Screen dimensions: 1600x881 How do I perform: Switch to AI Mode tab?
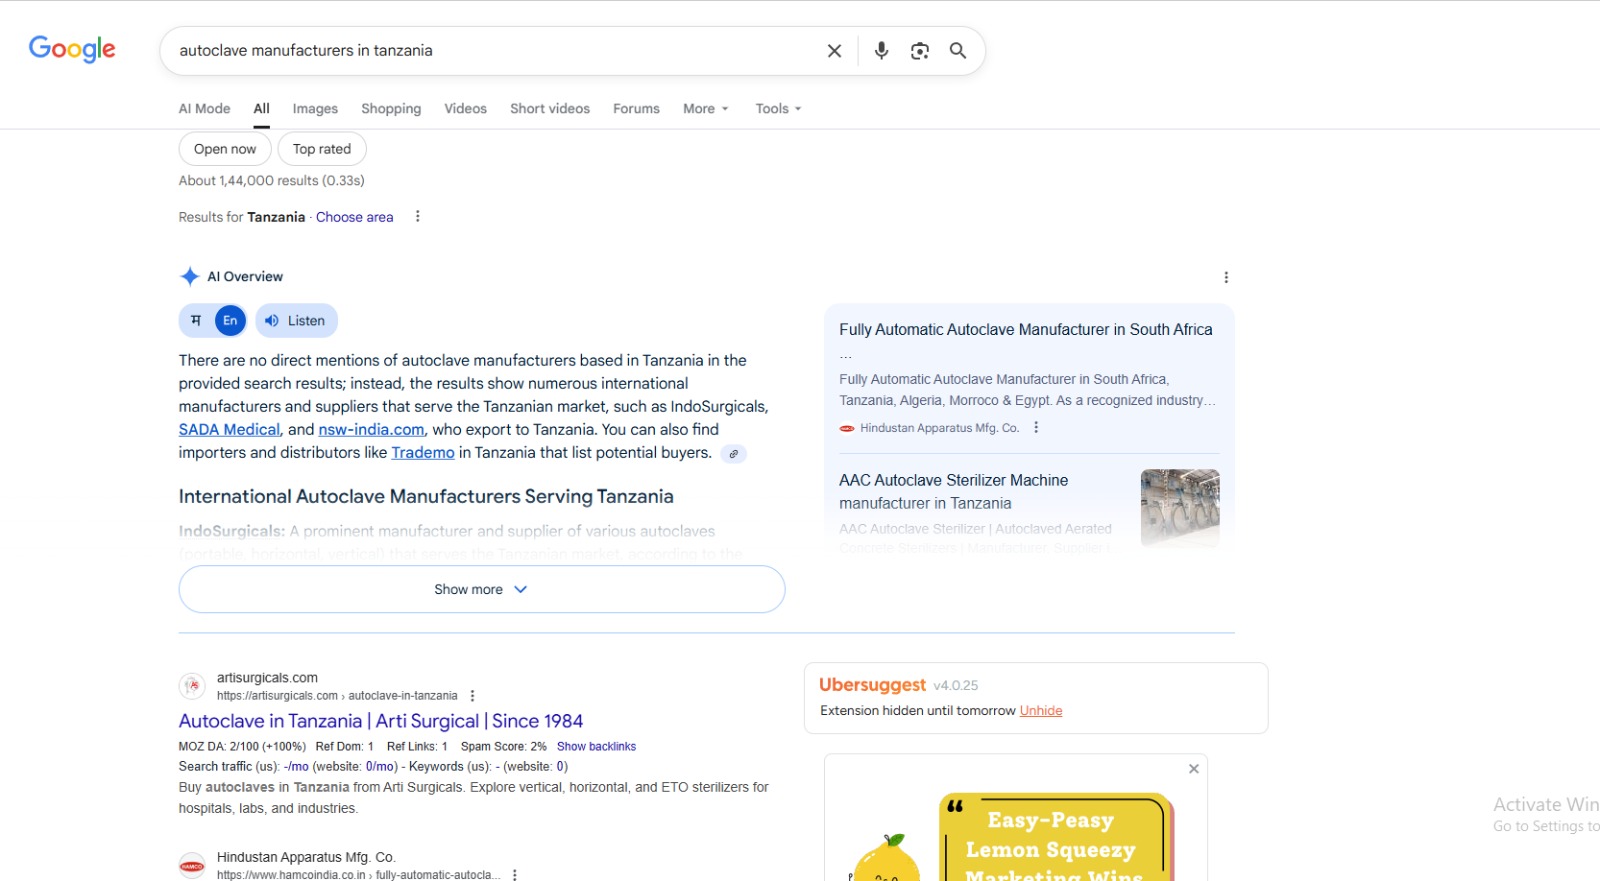tap(204, 109)
